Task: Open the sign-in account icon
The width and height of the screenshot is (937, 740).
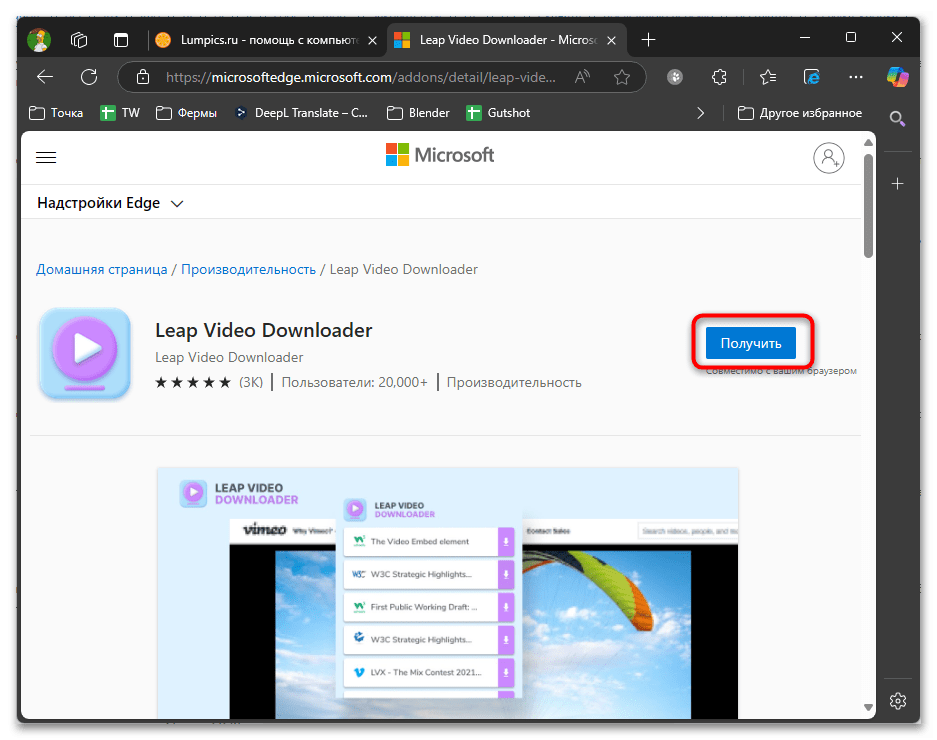Action: [x=828, y=158]
